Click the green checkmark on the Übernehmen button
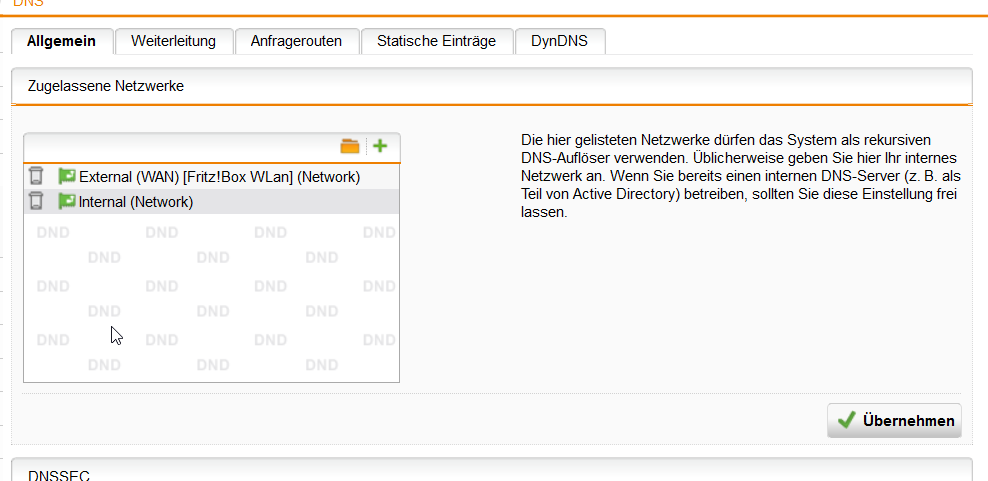The width and height of the screenshot is (988, 481). [x=846, y=420]
